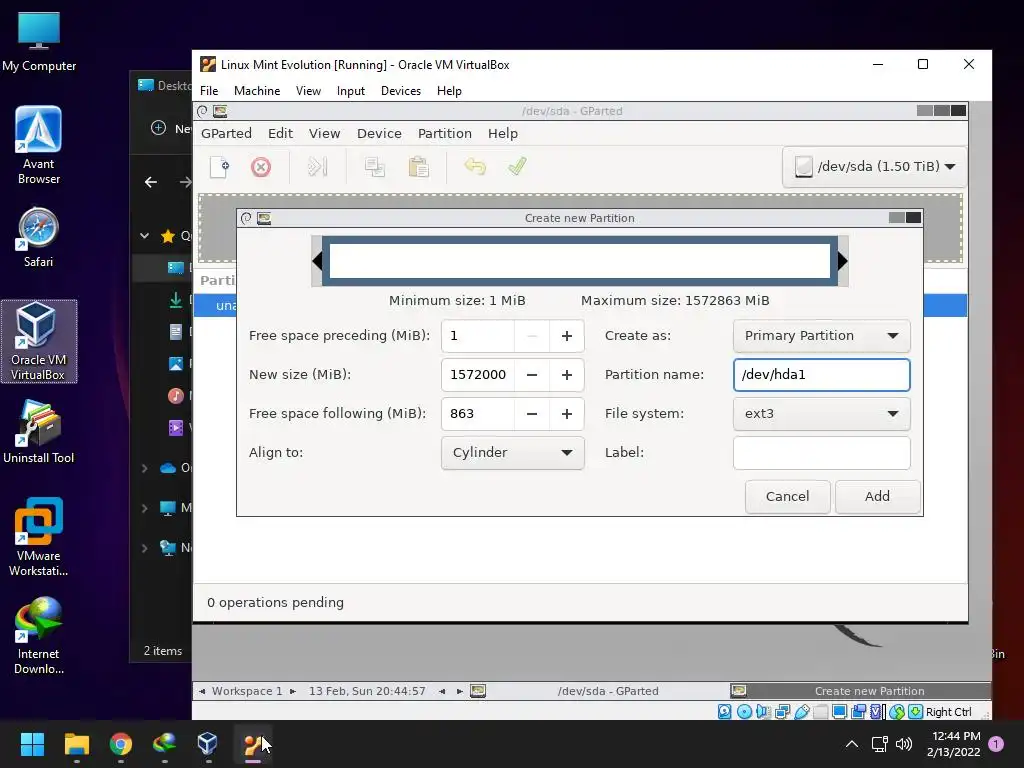This screenshot has height=768, width=1024.
Task: Open the Create as Primary Partition dropdown
Action: pos(822,336)
